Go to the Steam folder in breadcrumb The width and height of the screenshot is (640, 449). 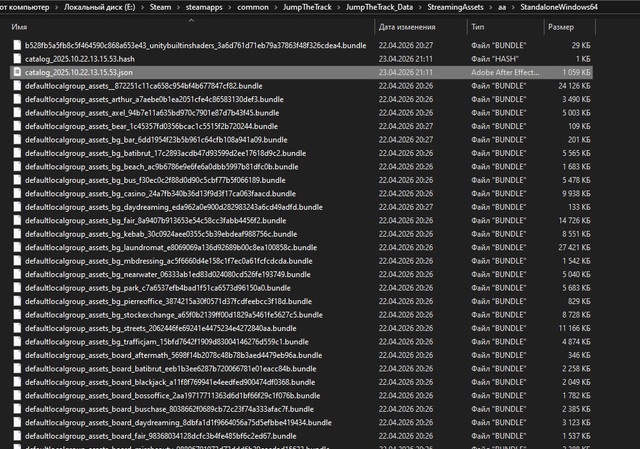(x=160, y=7)
